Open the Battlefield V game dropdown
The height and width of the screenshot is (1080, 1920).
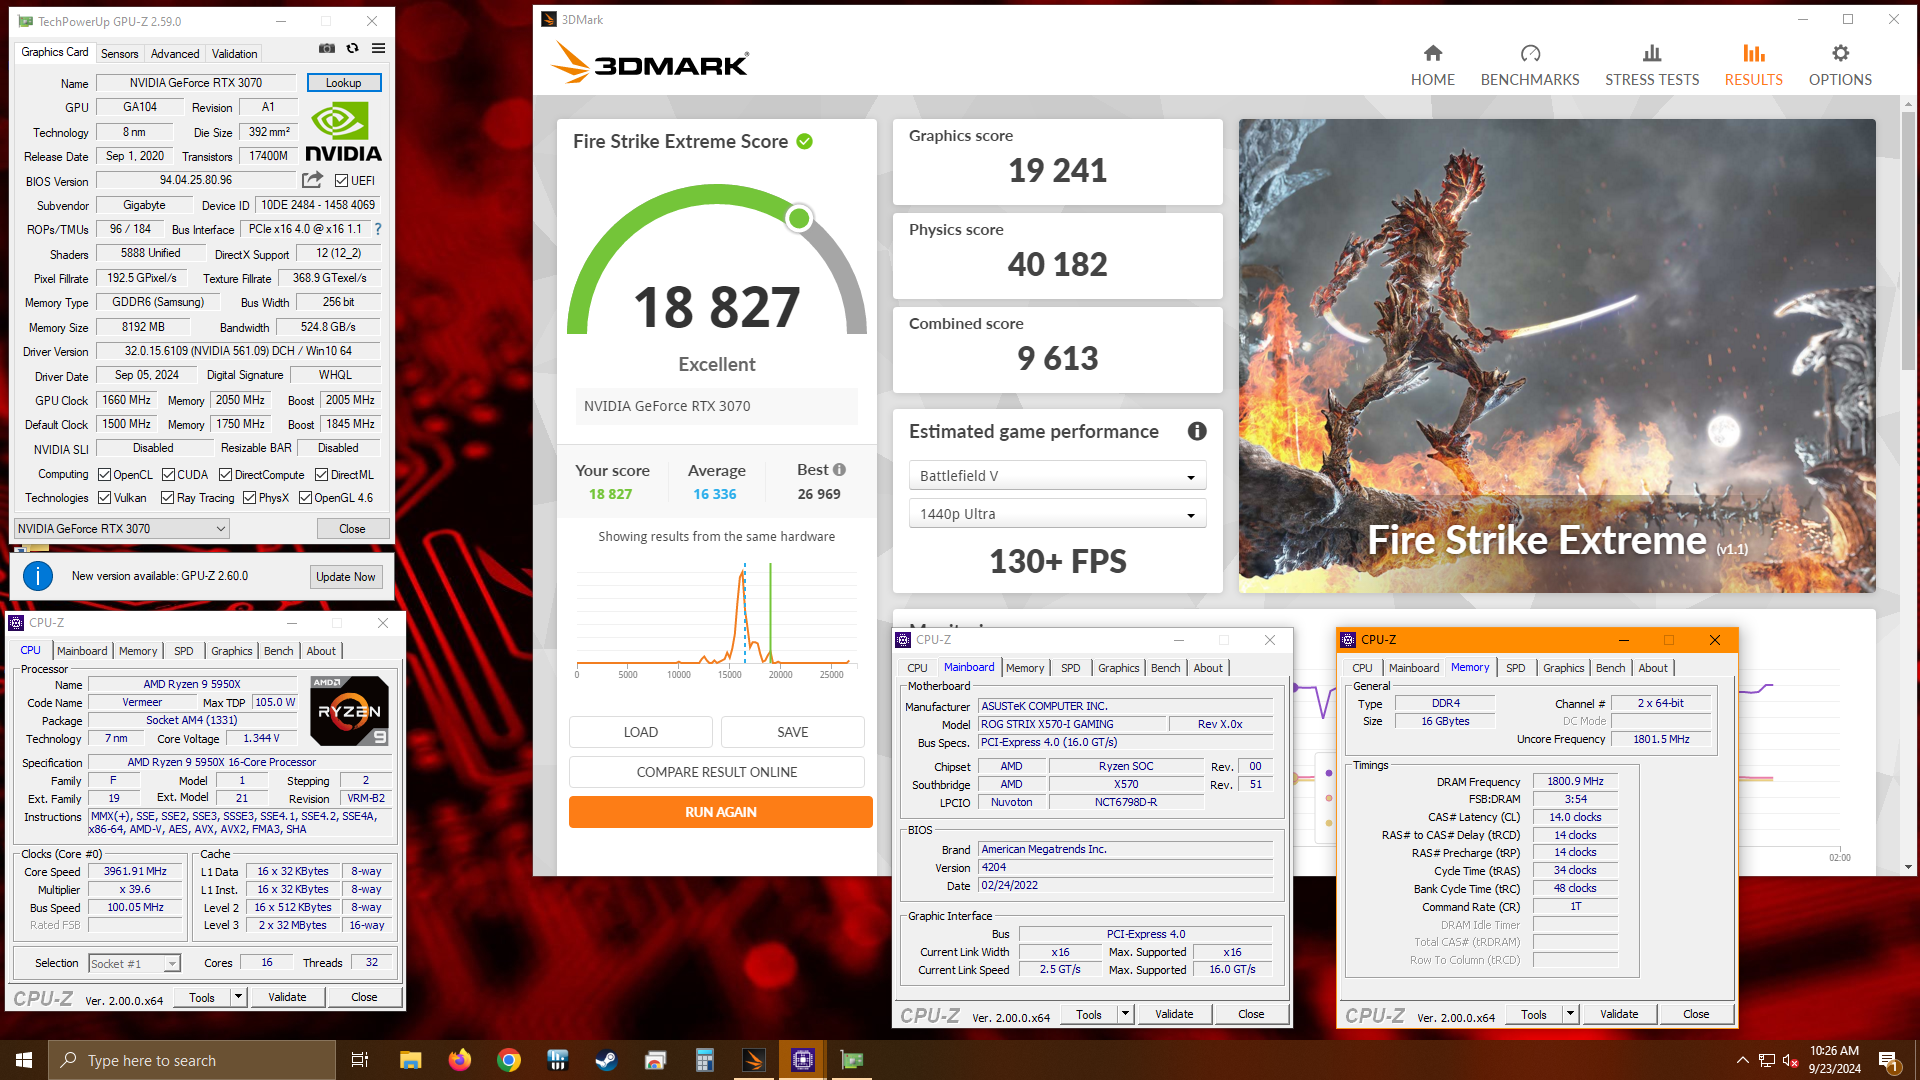coord(1057,476)
